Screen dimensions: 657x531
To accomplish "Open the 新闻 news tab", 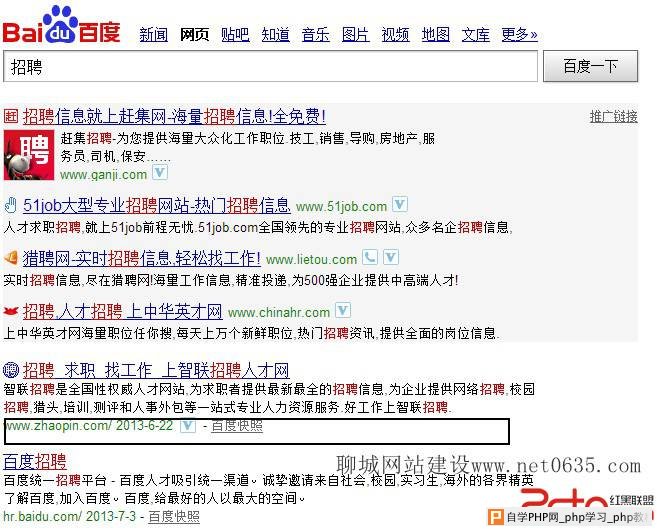I will (153, 34).
